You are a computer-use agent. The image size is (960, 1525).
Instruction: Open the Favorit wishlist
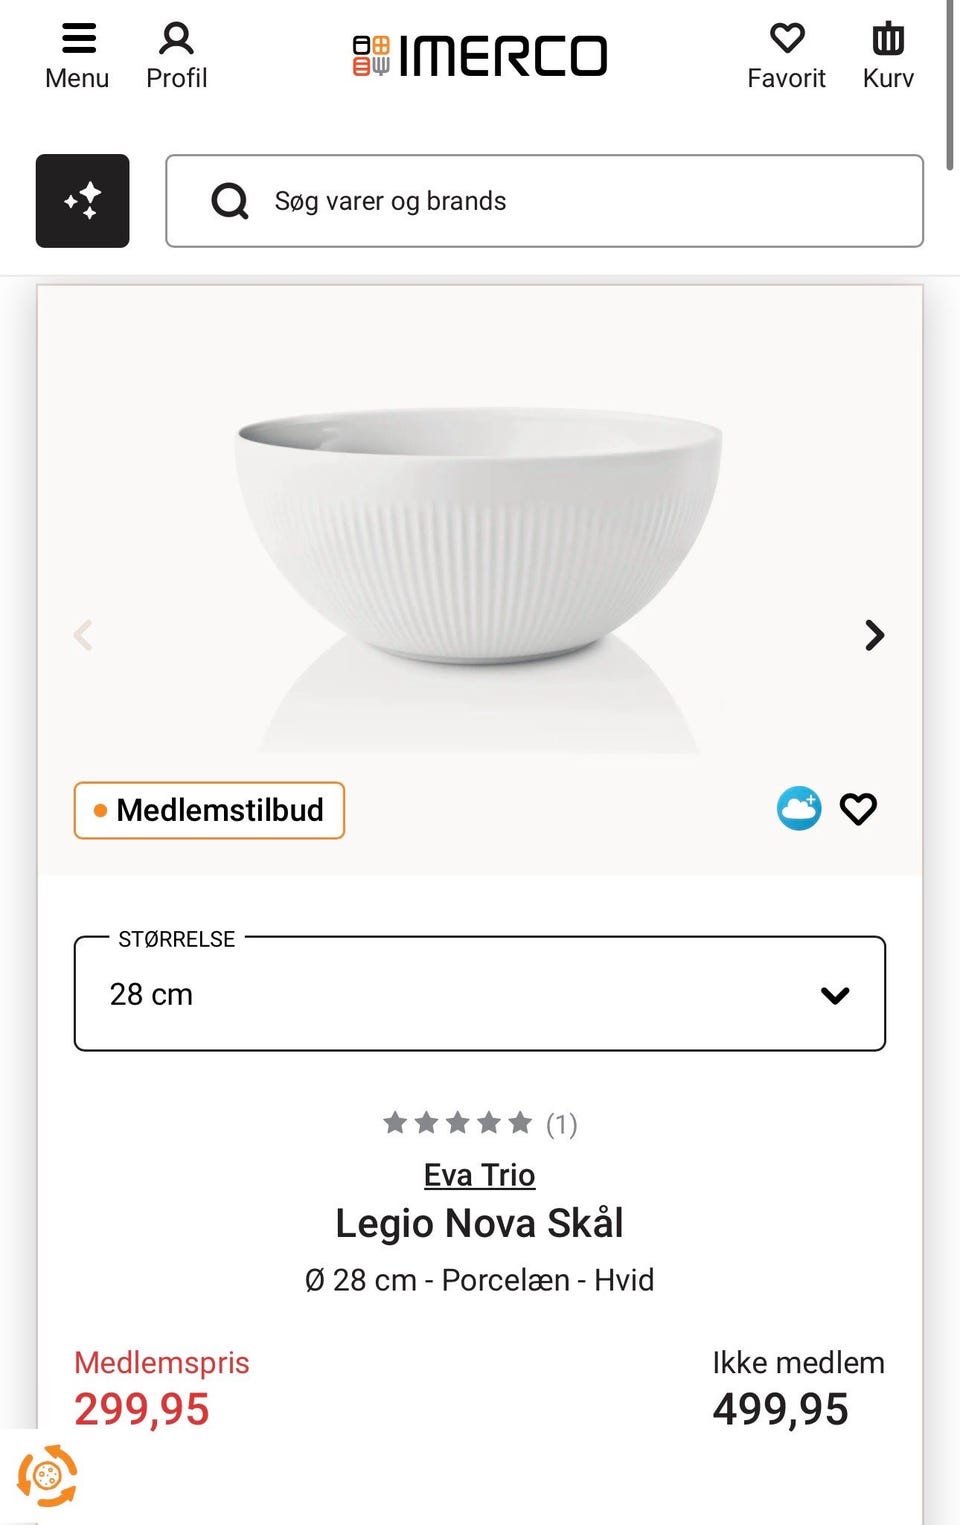click(787, 52)
